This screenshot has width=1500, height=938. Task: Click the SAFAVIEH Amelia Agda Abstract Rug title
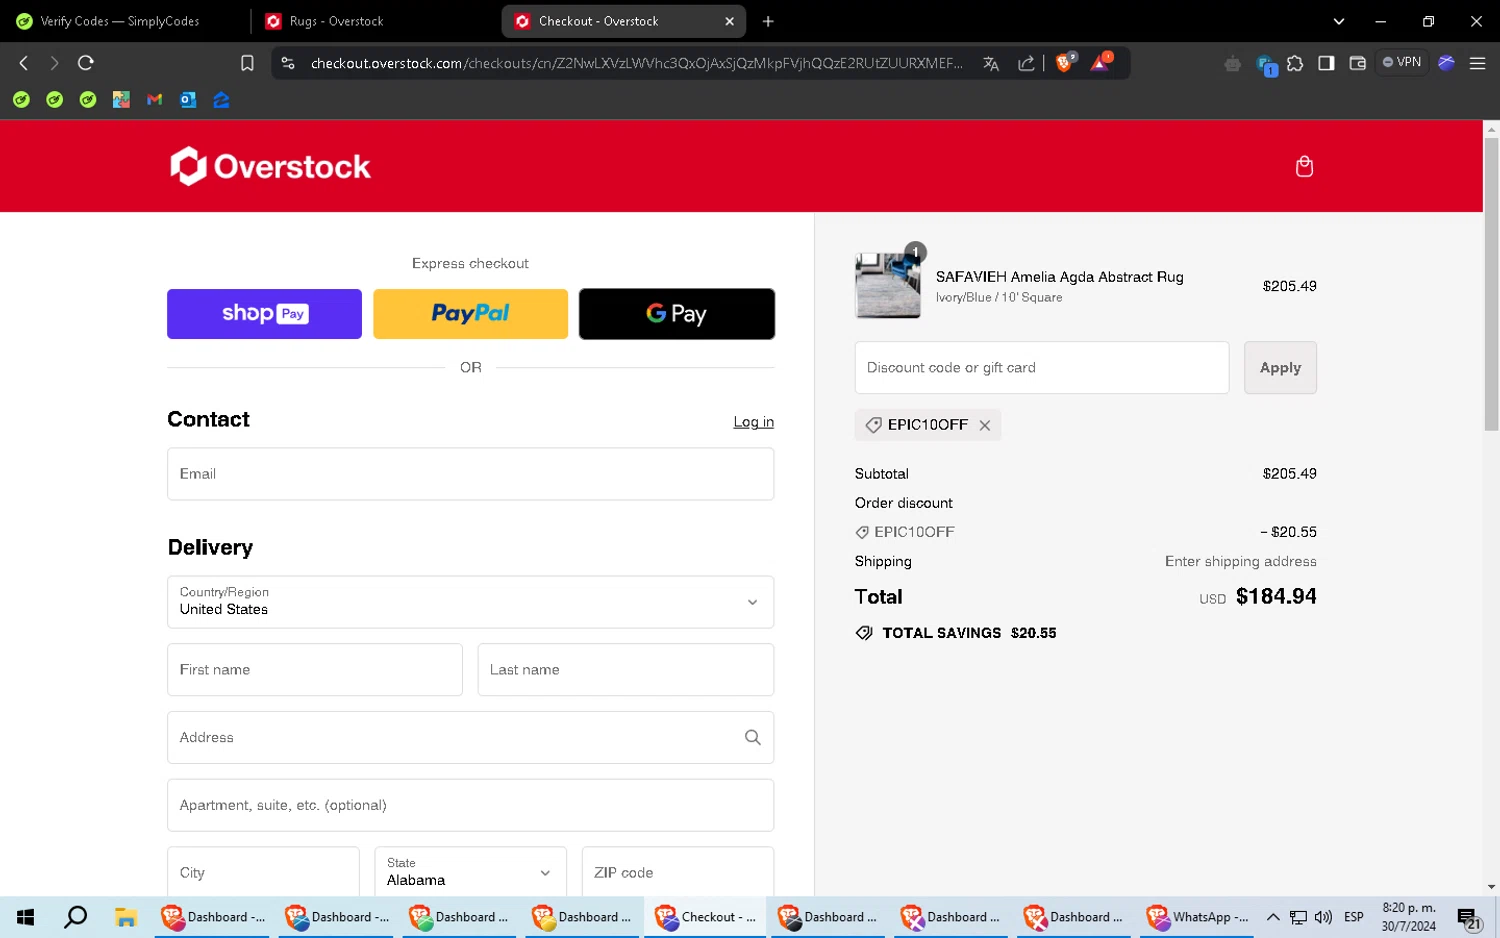click(x=1060, y=277)
